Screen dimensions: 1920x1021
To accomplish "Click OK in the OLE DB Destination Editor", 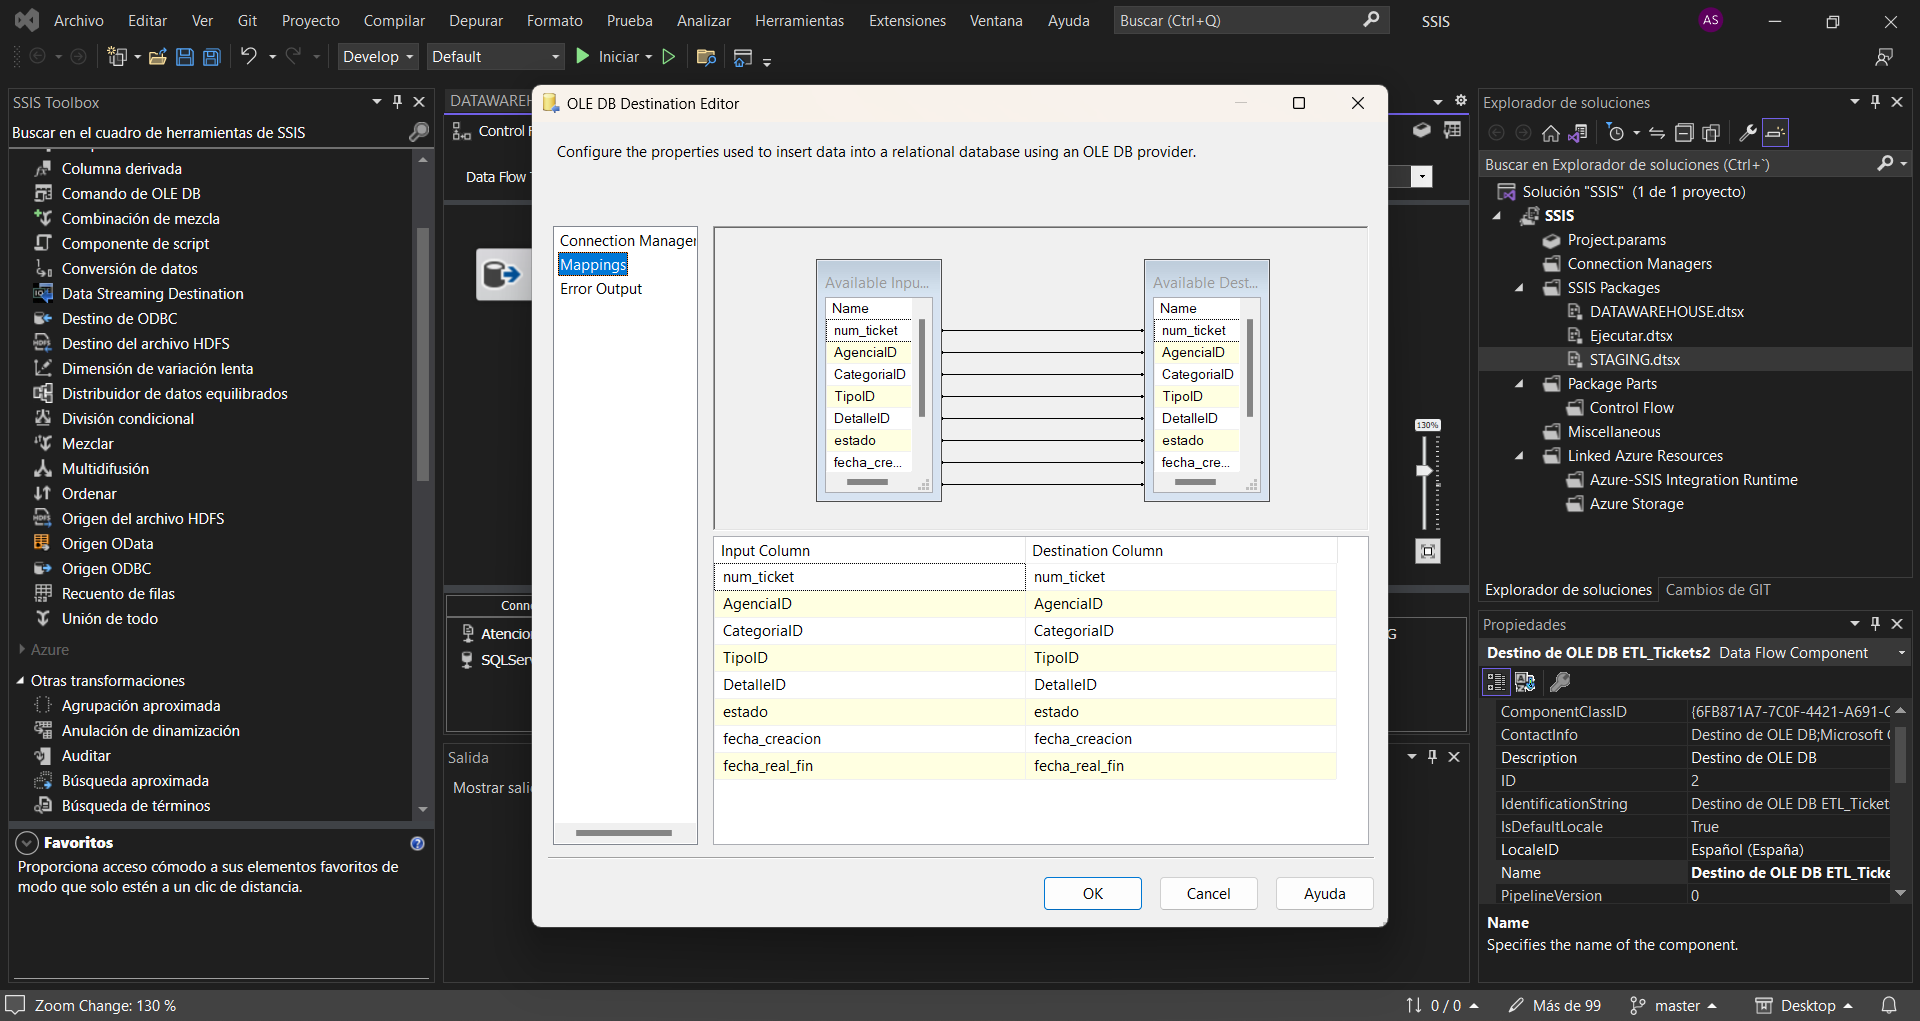I will 1092,894.
